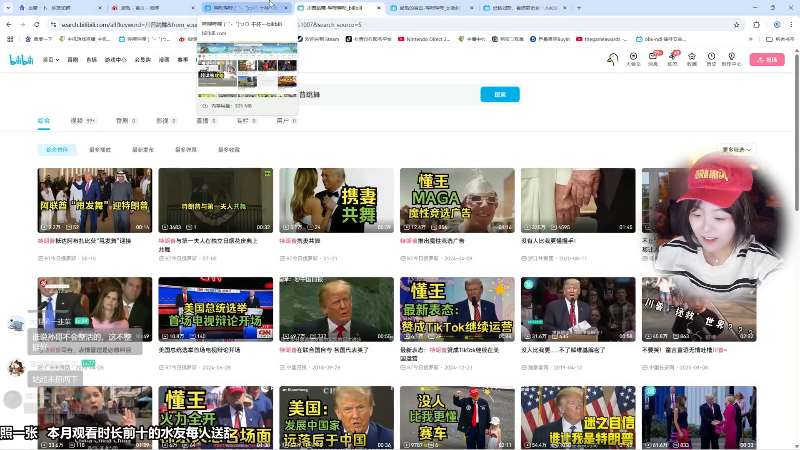Sort by 综合排序 filter pill
The image size is (800, 450).
tap(57, 149)
